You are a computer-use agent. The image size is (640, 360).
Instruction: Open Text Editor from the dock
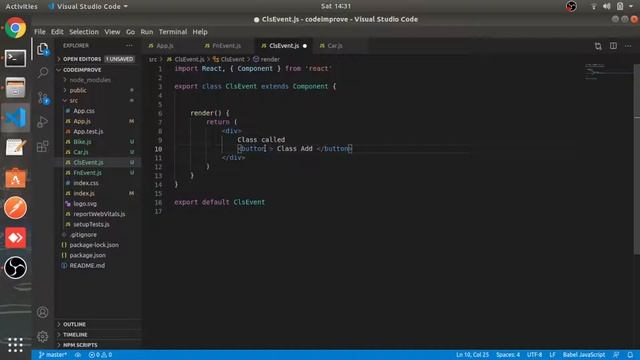coord(16,147)
